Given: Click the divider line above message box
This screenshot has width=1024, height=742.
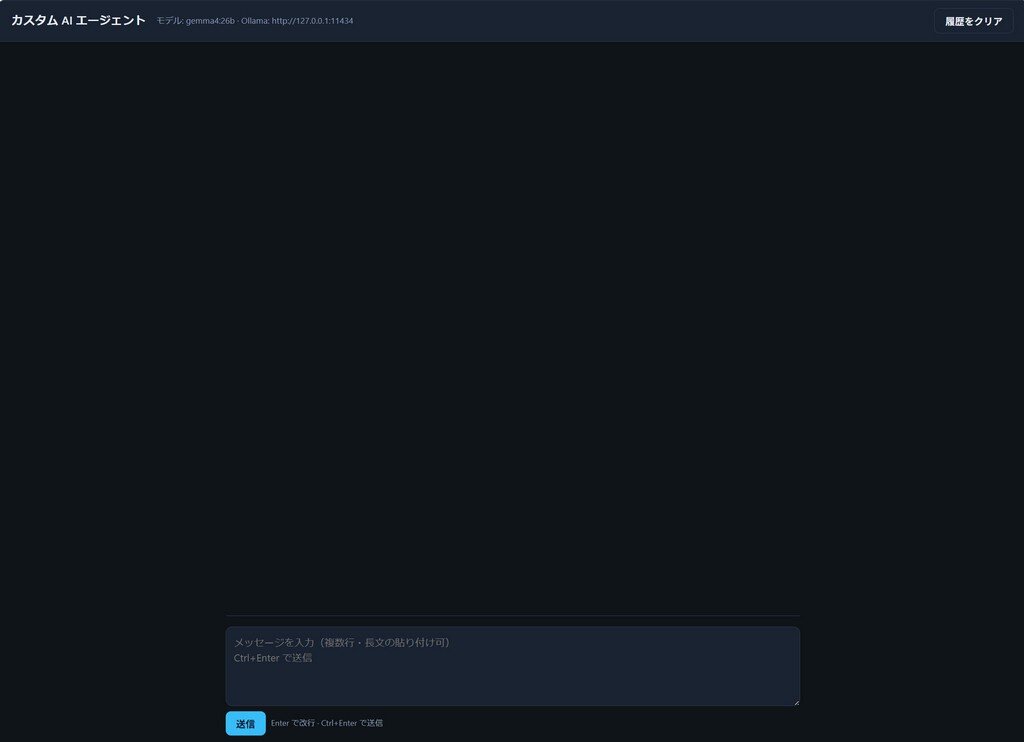Looking at the screenshot, I should 512,615.
